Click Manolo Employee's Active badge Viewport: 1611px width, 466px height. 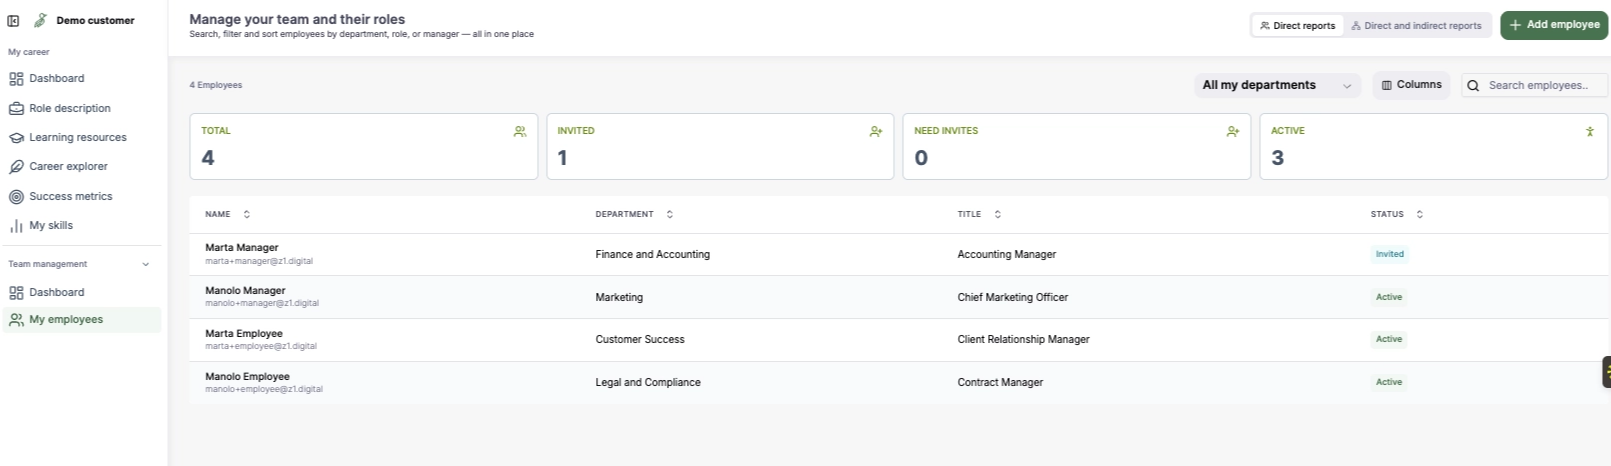1389,382
